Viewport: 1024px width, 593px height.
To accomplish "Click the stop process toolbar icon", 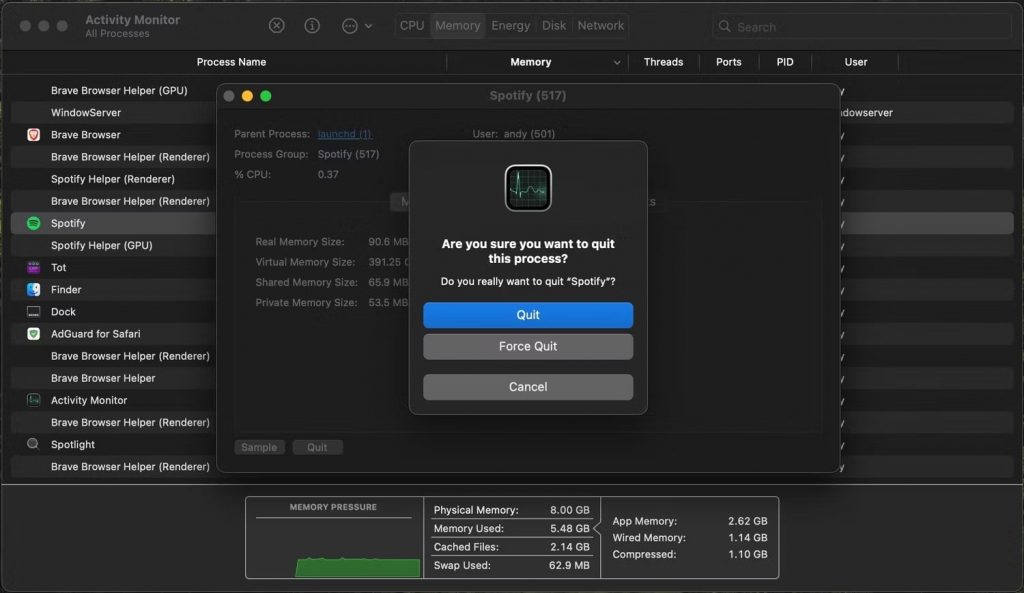I will (x=276, y=25).
